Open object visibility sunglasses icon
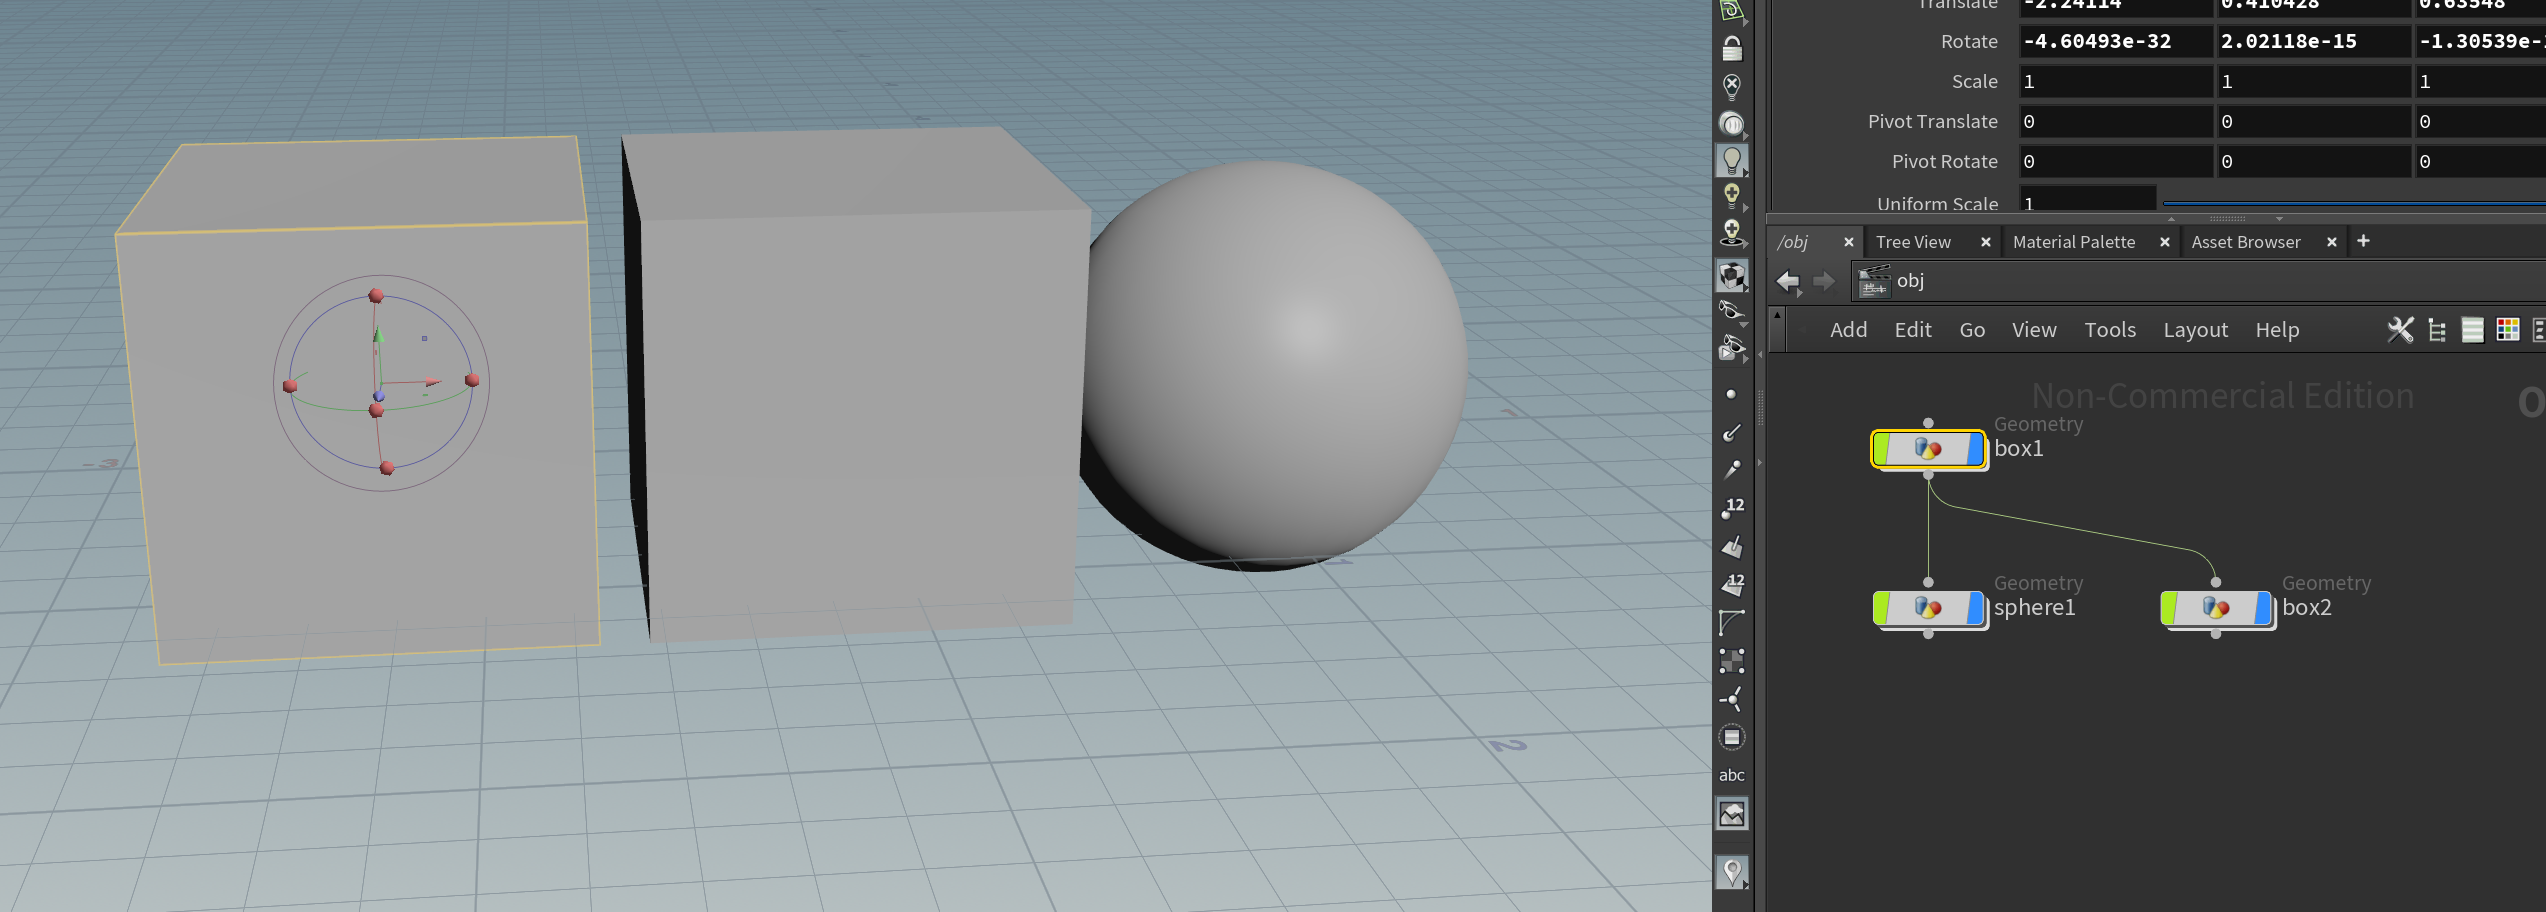The width and height of the screenshot is (2546, 912). [1732, 310]
